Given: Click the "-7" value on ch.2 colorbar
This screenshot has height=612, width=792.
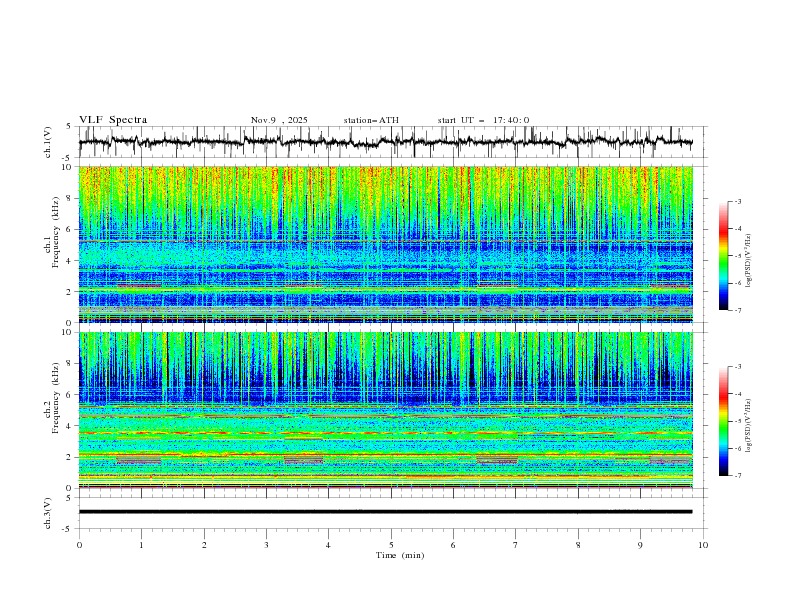Looking at the screenshot, I should click(x=737, y=476).
